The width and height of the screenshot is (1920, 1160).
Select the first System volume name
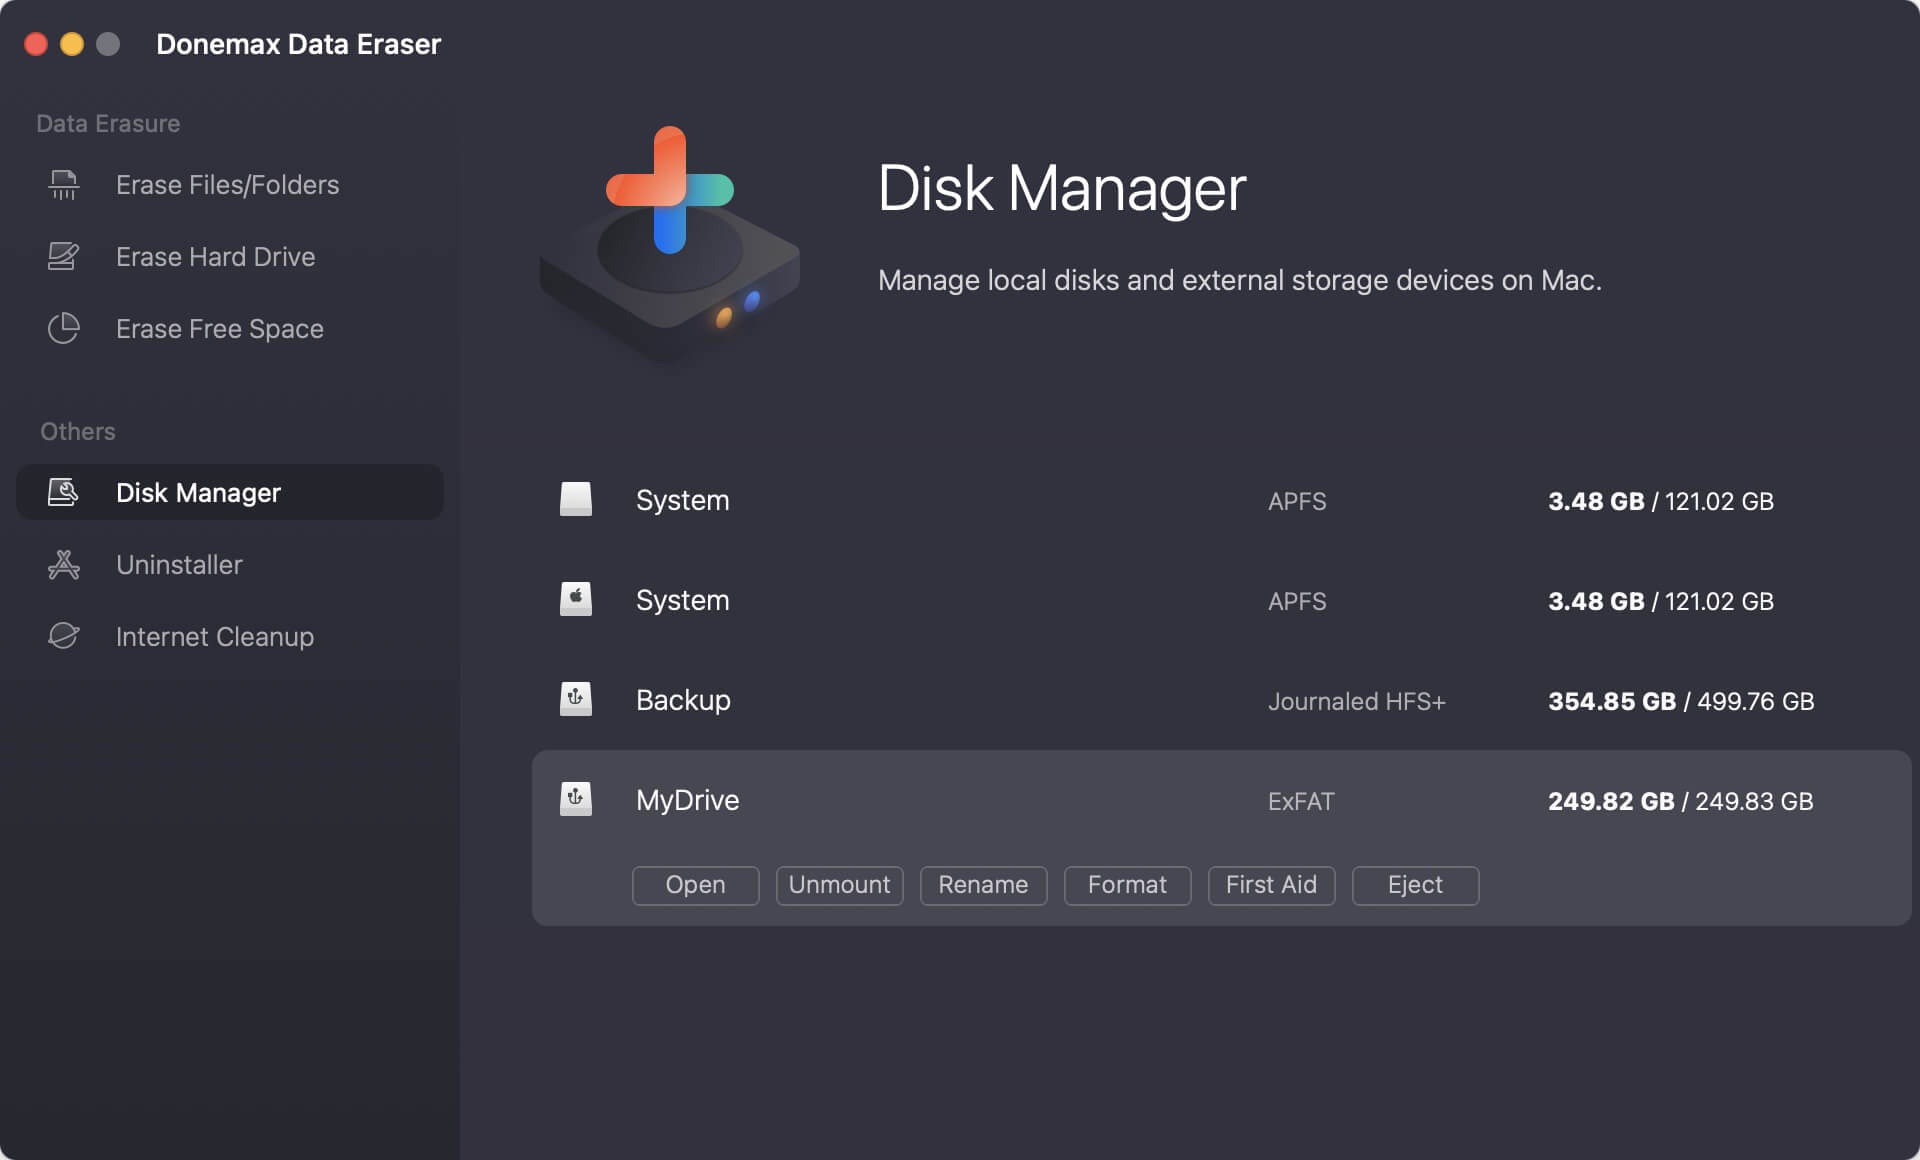(683, 500)
